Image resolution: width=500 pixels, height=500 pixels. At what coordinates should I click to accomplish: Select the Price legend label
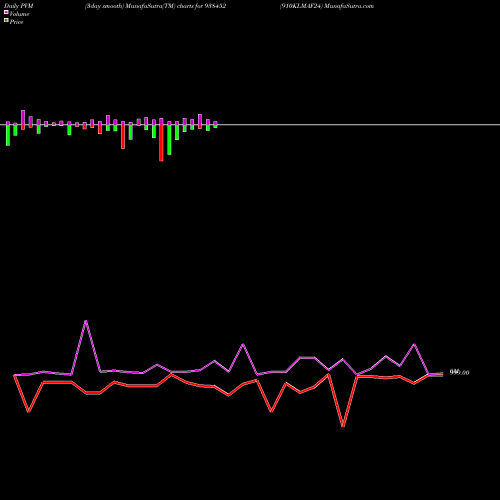(x=16, y=22)
